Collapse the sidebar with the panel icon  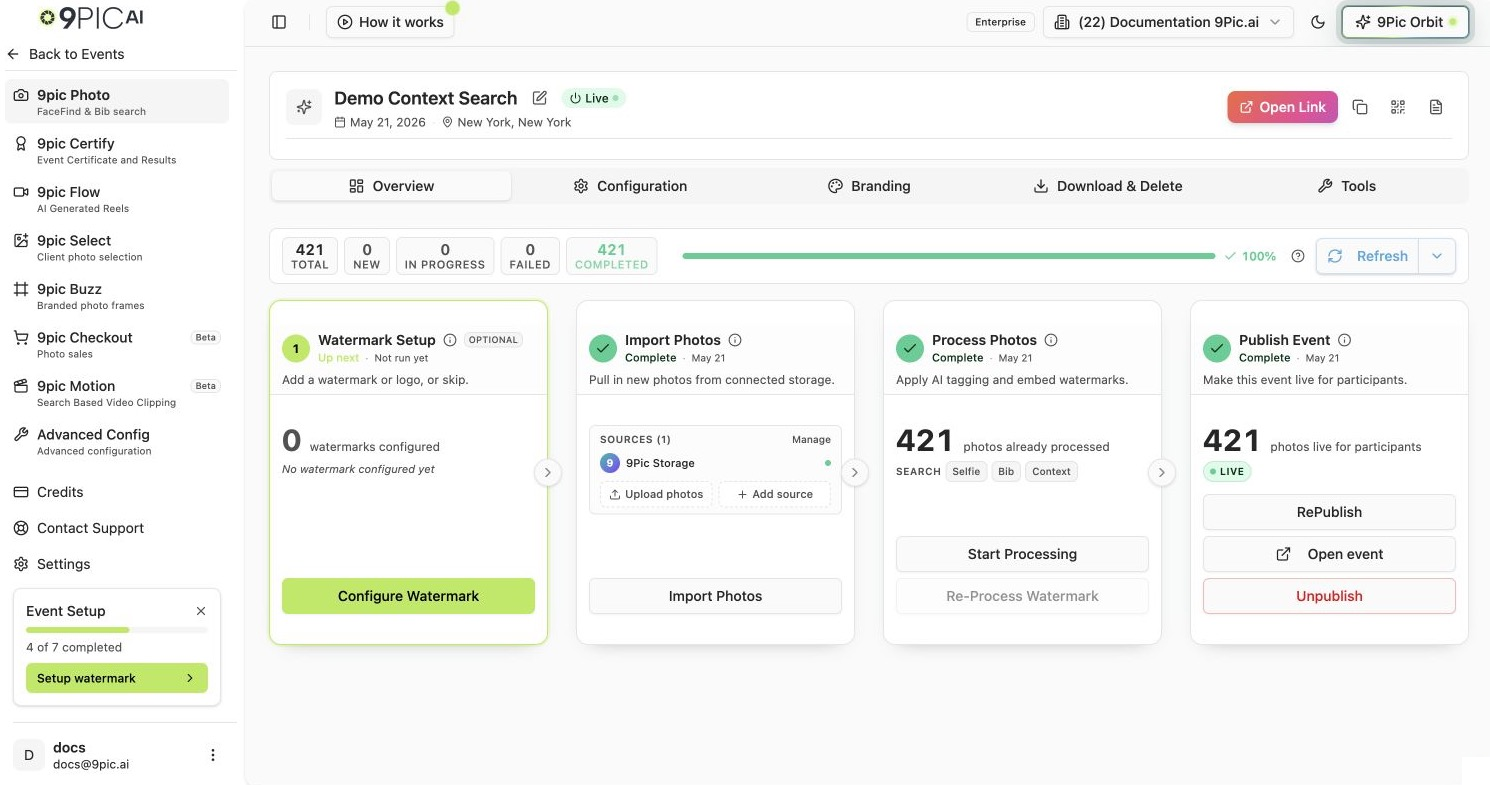[x=279, y=22]
